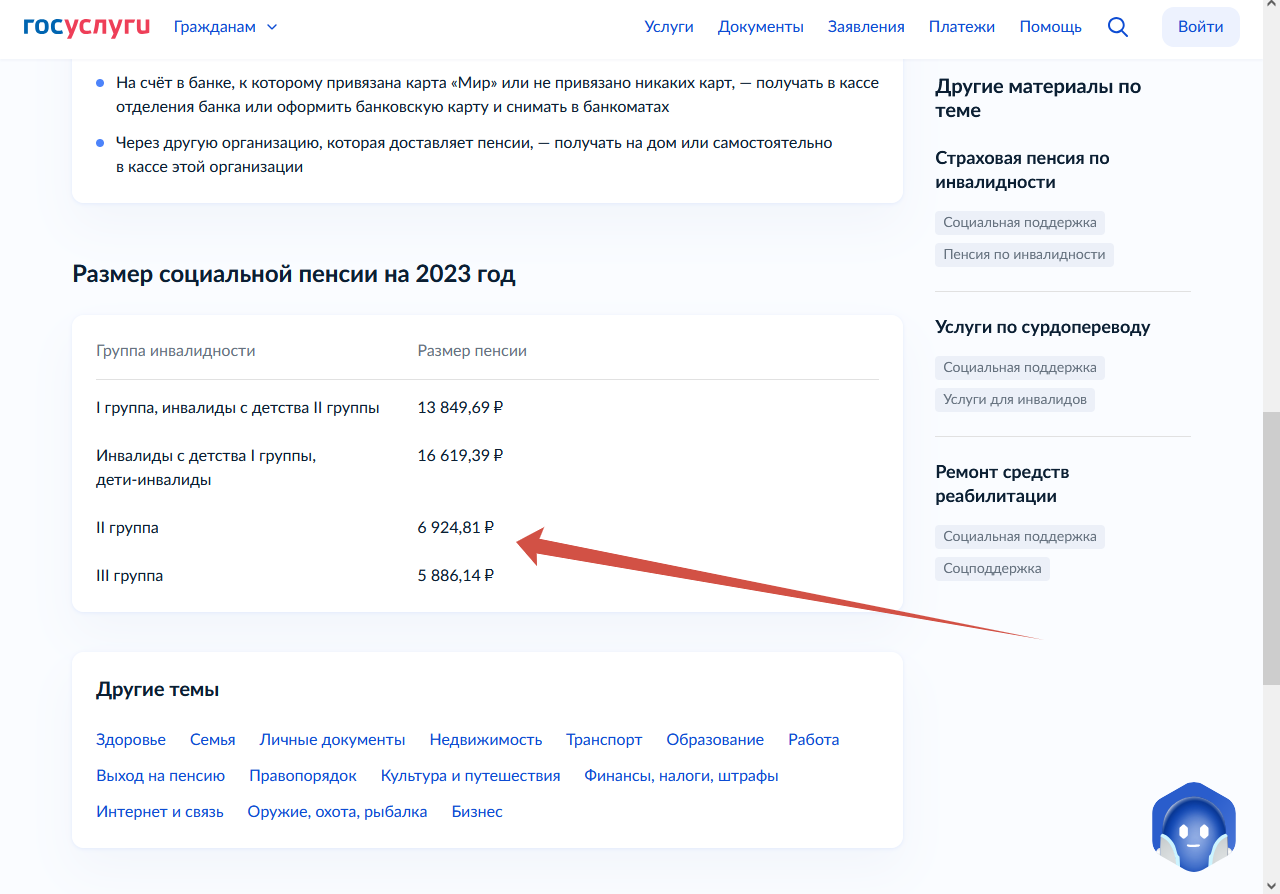Click the Услуги для инвалидов tag
This screenshot has width=1280, height=894.
(x=1014, y=400)
